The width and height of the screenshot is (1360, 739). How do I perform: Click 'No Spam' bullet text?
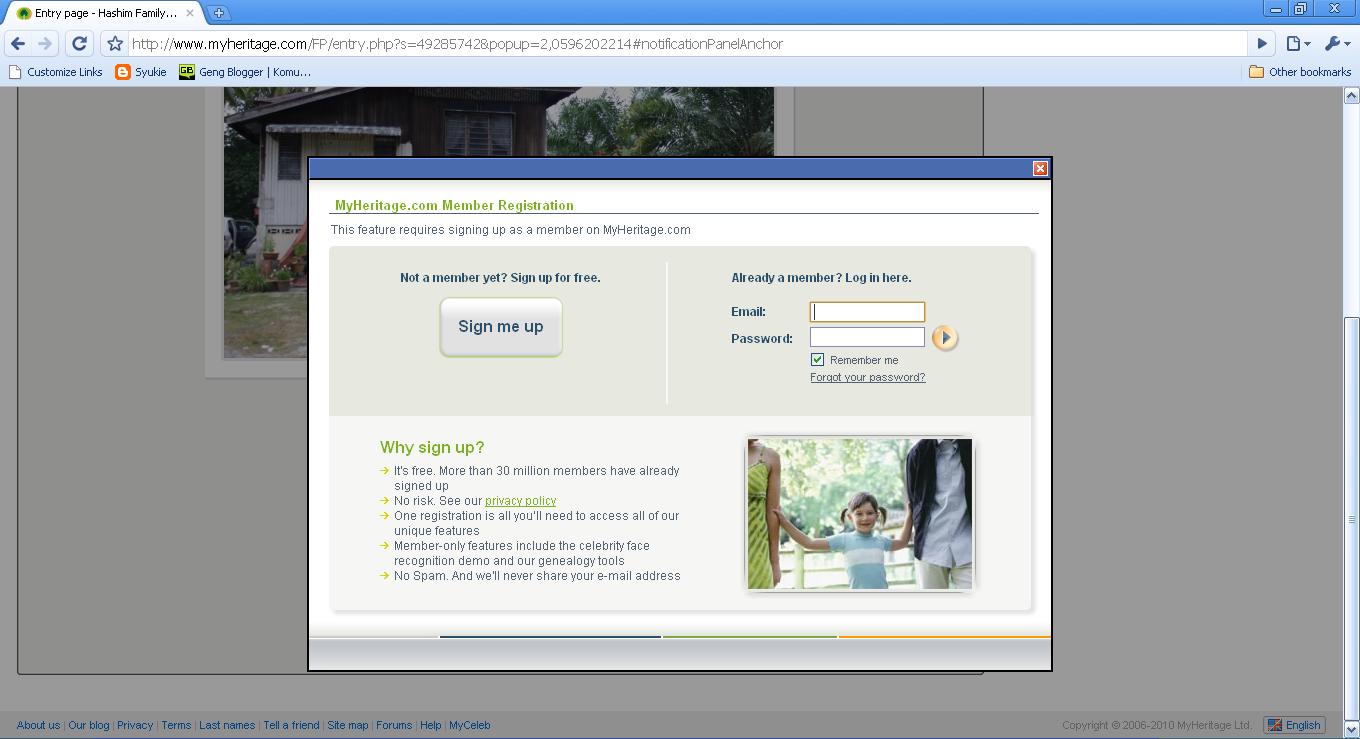click(x=537, y=576)
